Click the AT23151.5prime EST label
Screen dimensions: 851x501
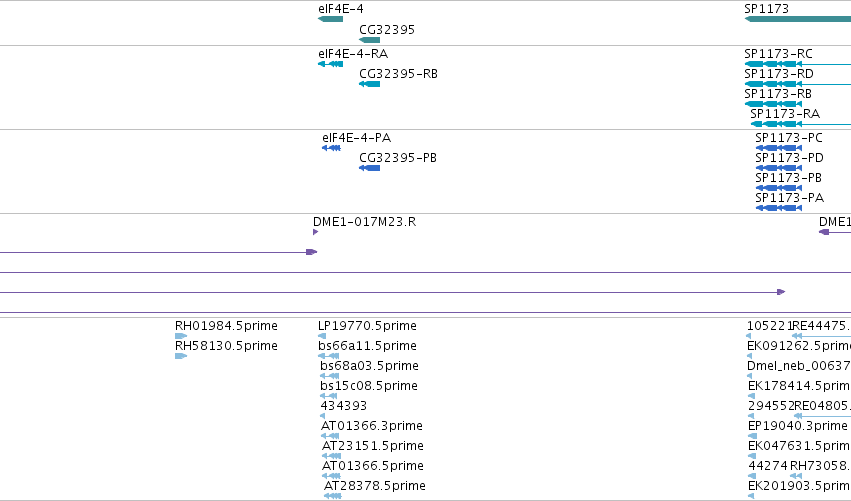373,446
